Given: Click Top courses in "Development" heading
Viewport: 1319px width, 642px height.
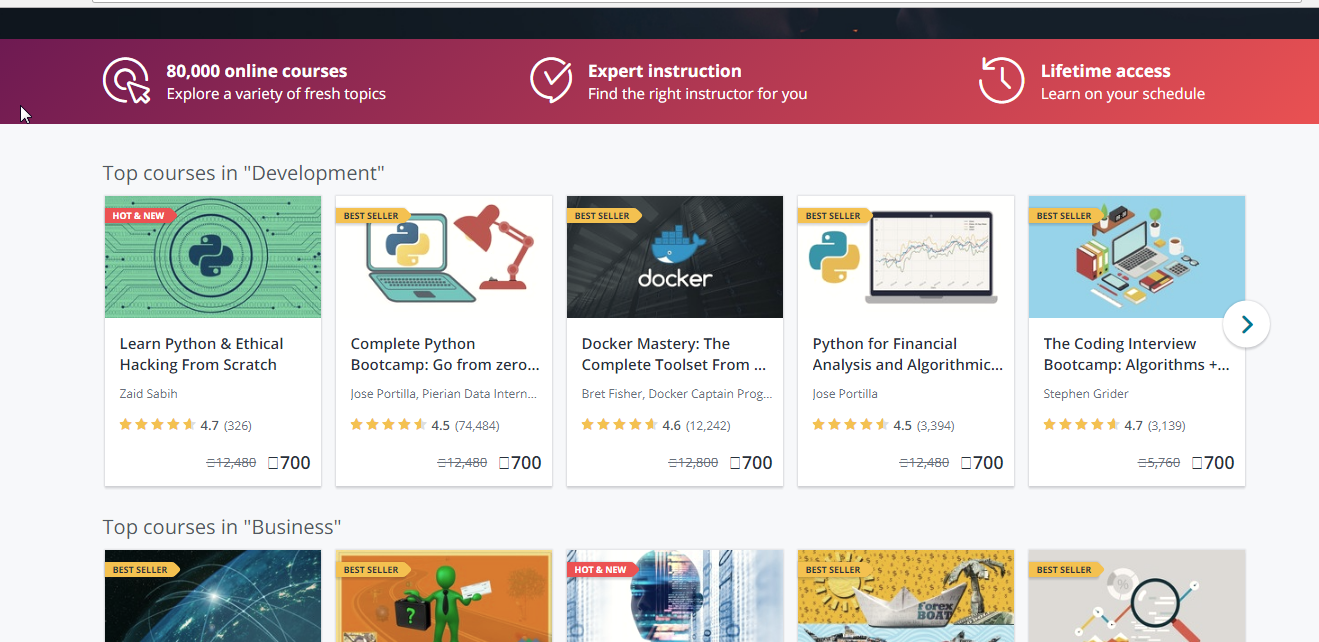Looking at the screenshot, I should point(244,173).
